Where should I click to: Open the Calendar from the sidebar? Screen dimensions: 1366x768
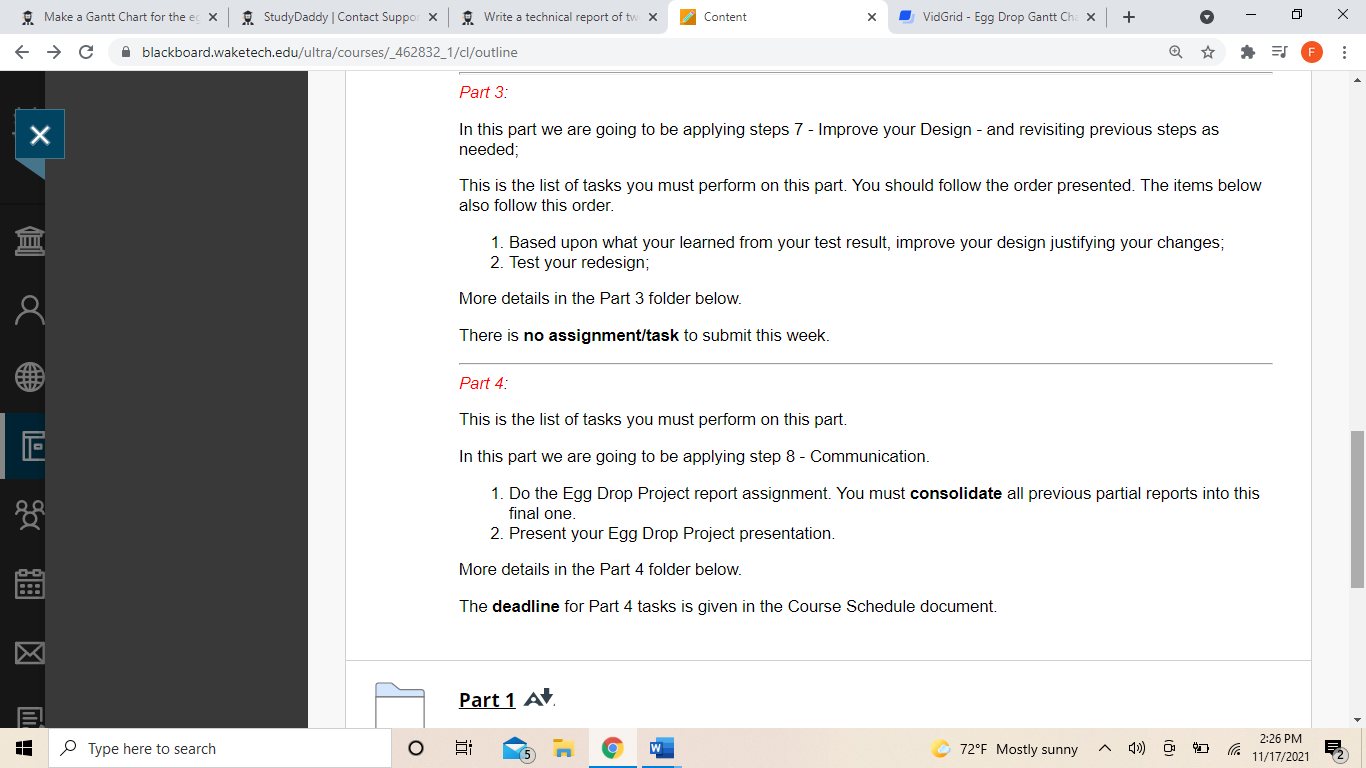tap(27, 584)
